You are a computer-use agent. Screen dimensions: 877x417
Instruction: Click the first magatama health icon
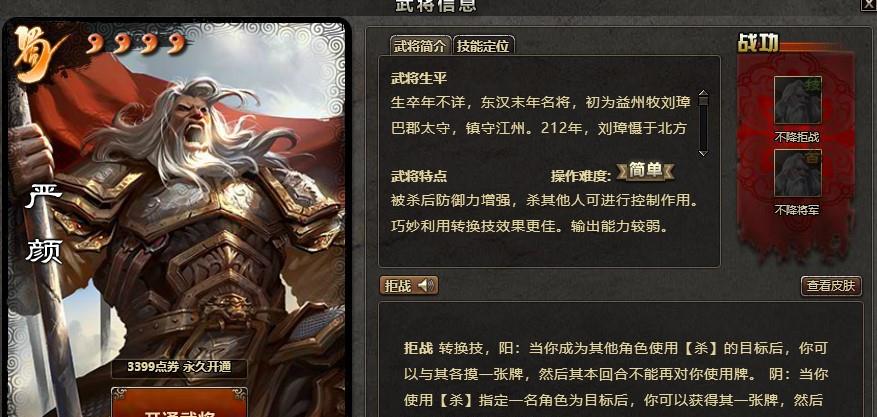pos(95,44)
